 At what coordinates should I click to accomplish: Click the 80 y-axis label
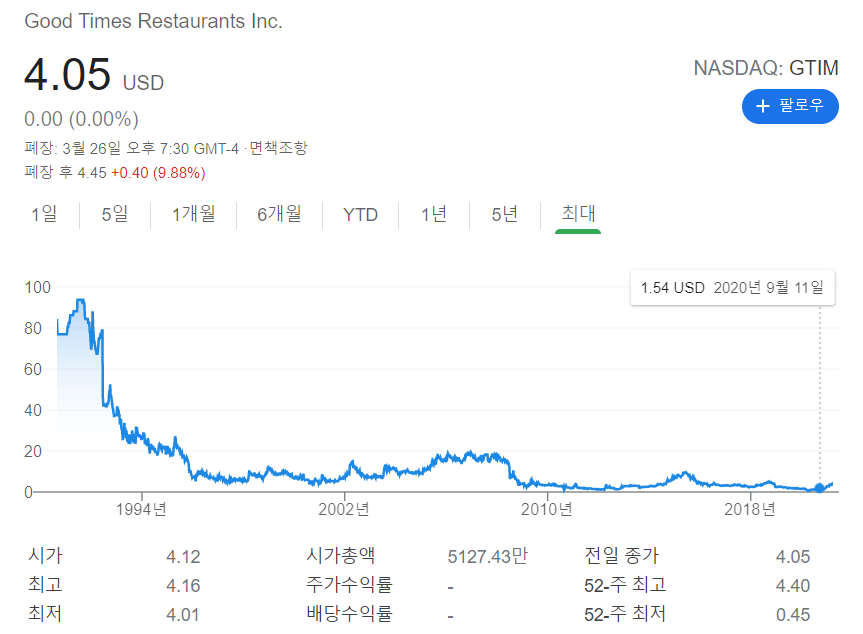point(33,329)
